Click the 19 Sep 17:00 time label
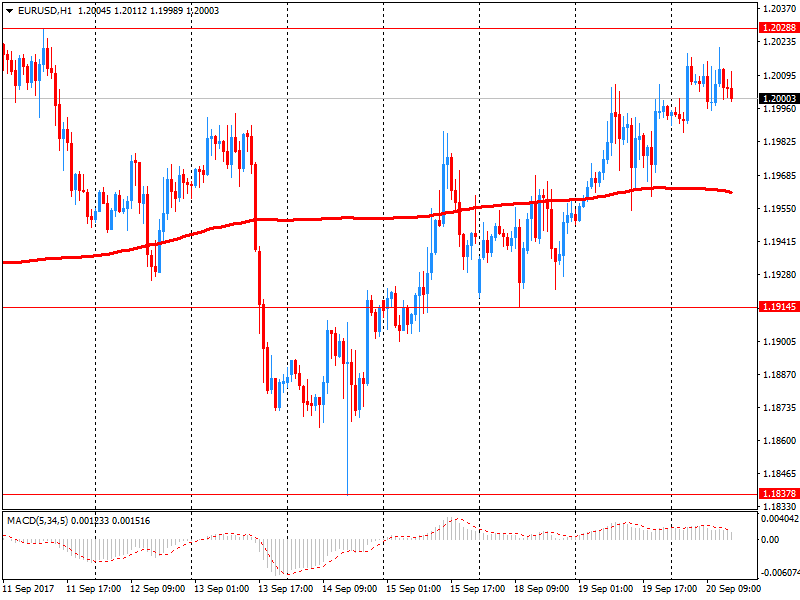 click(669, 588)
